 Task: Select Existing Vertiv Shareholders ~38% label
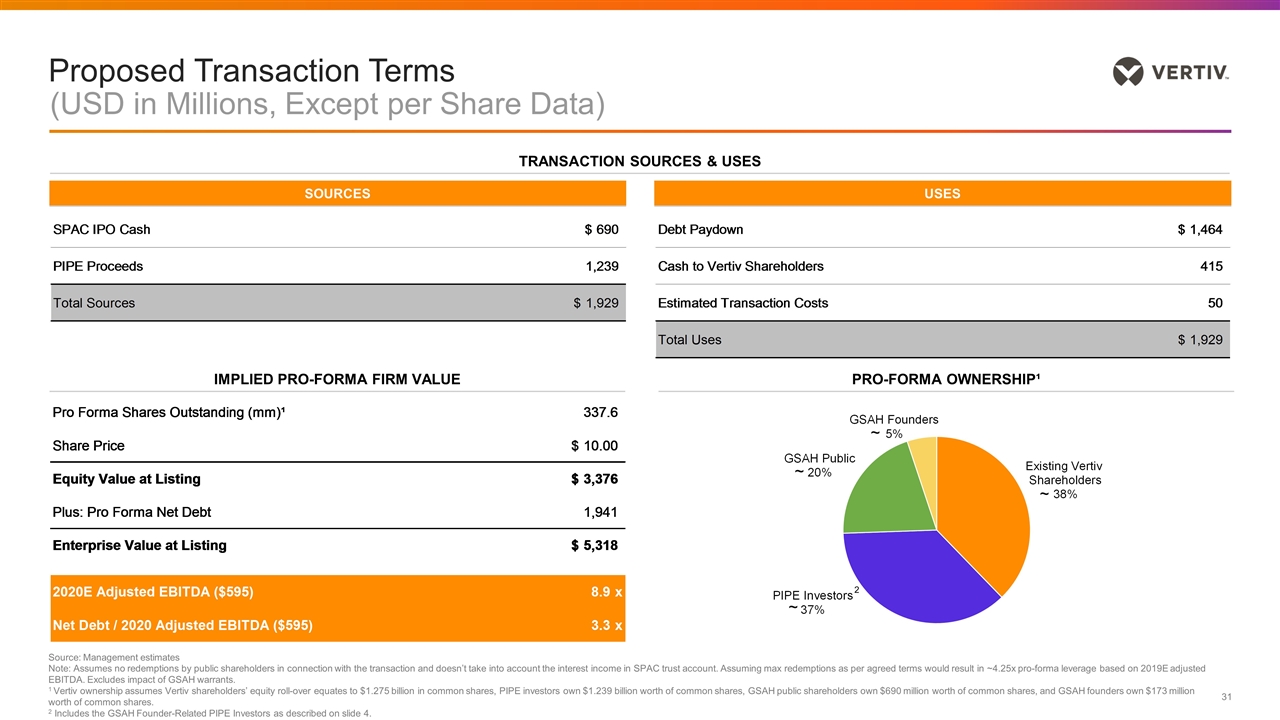[x=1063, y=480]
